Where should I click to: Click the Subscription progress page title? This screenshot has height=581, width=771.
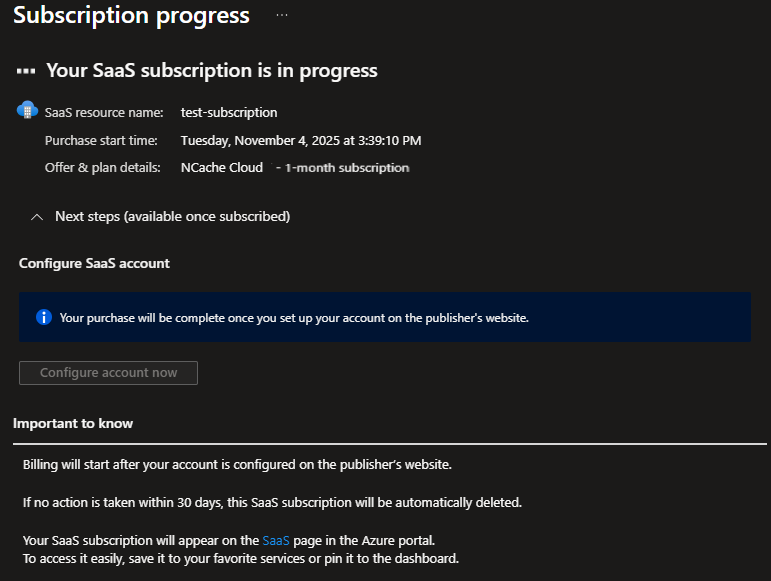click(131, 15)
